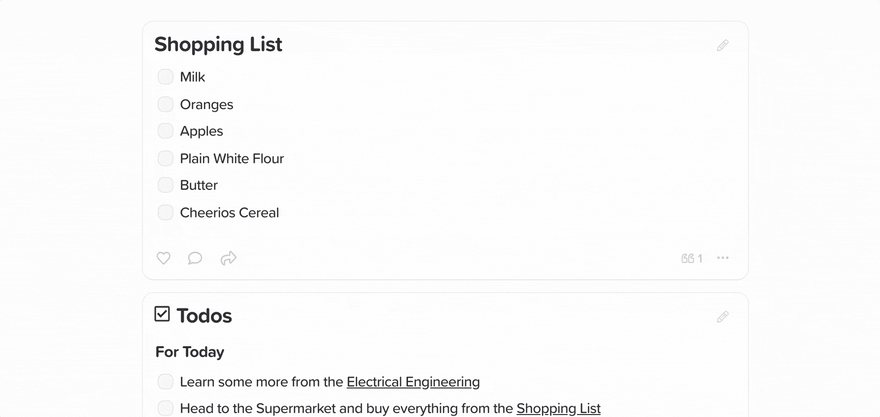
Task: Mark Butter as bought
Action: tap(165, 185)
